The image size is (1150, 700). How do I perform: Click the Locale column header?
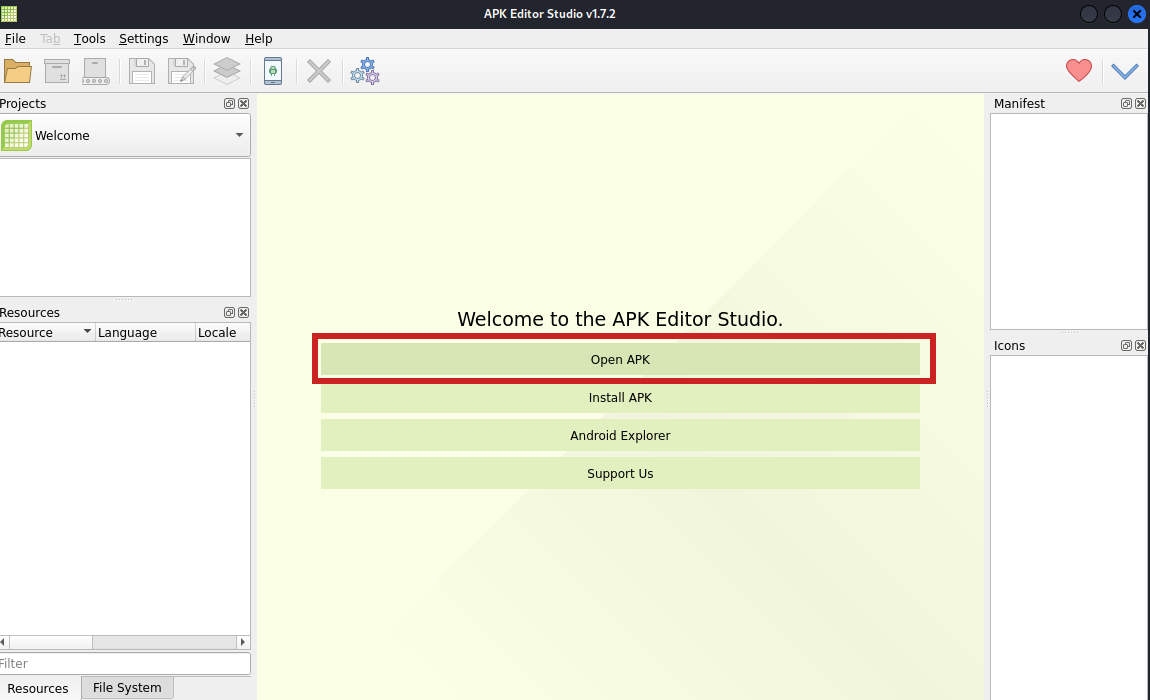click(223, 332)
